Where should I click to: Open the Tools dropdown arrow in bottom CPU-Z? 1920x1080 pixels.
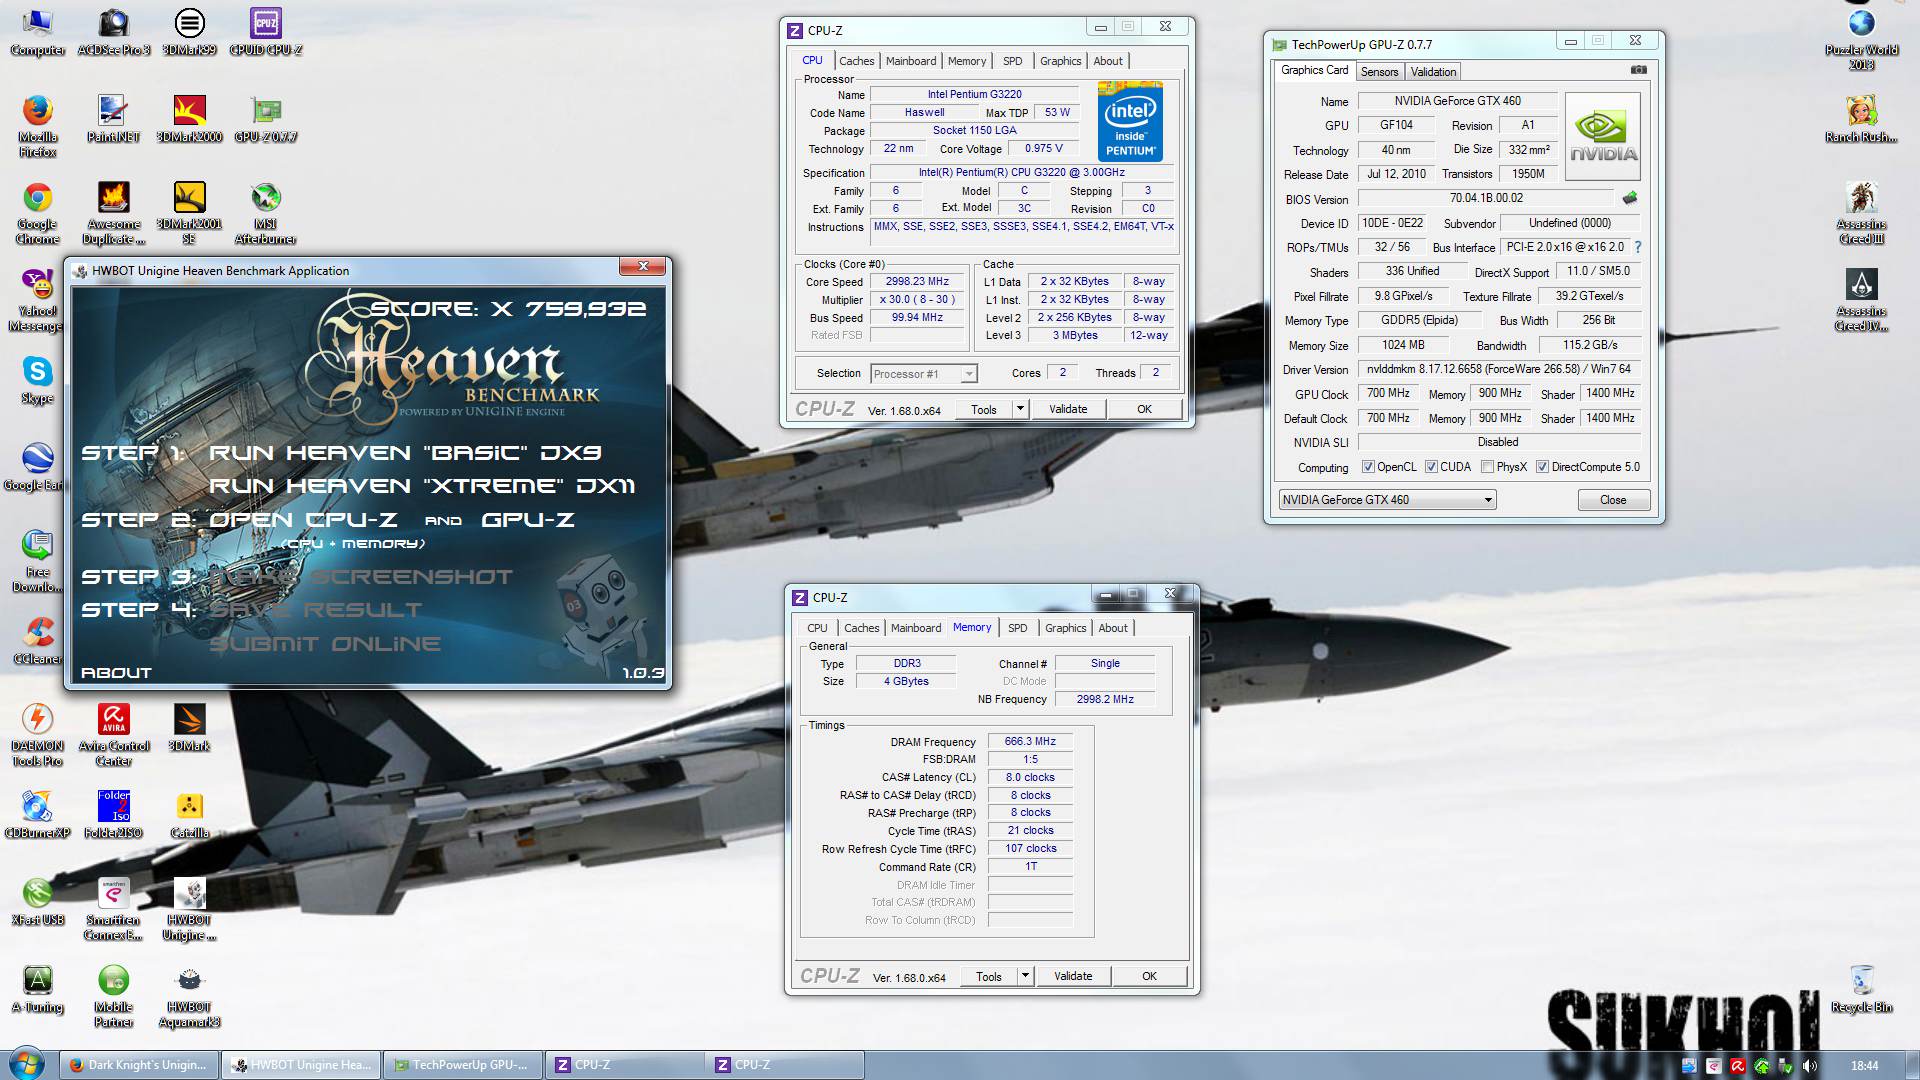1025,976
